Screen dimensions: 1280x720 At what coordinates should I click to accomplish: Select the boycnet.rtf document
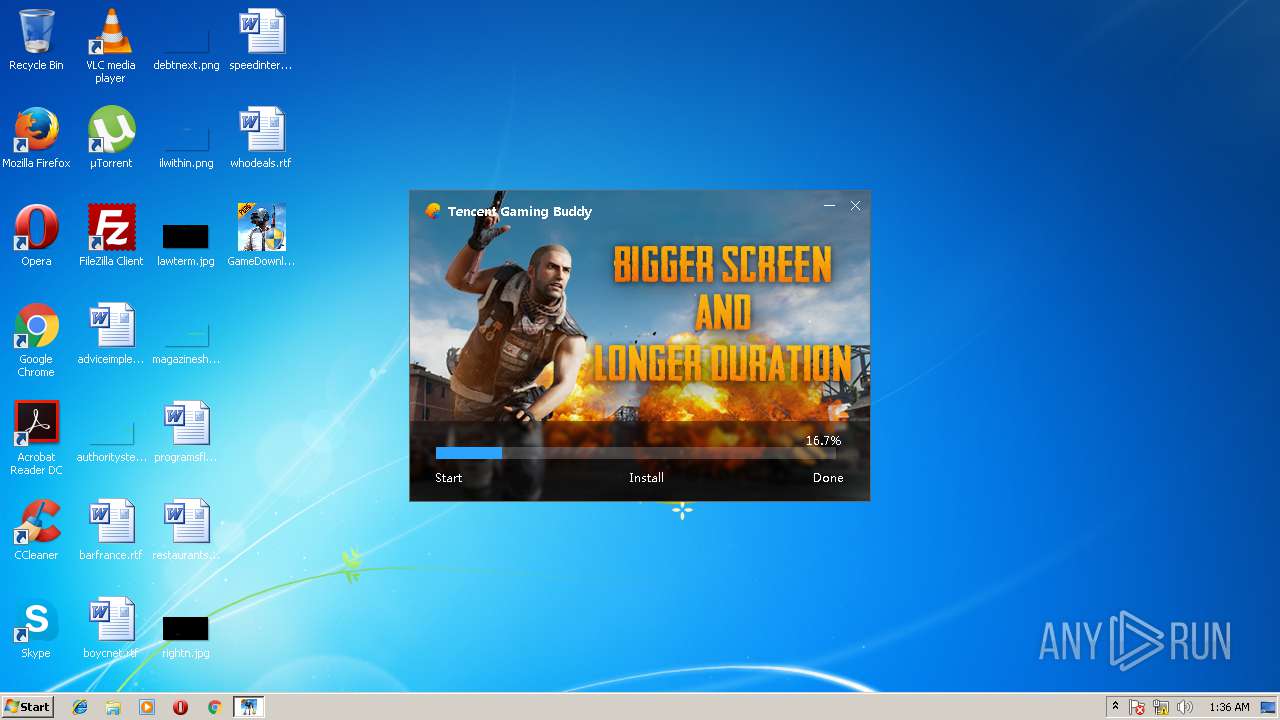click(110, 628)
